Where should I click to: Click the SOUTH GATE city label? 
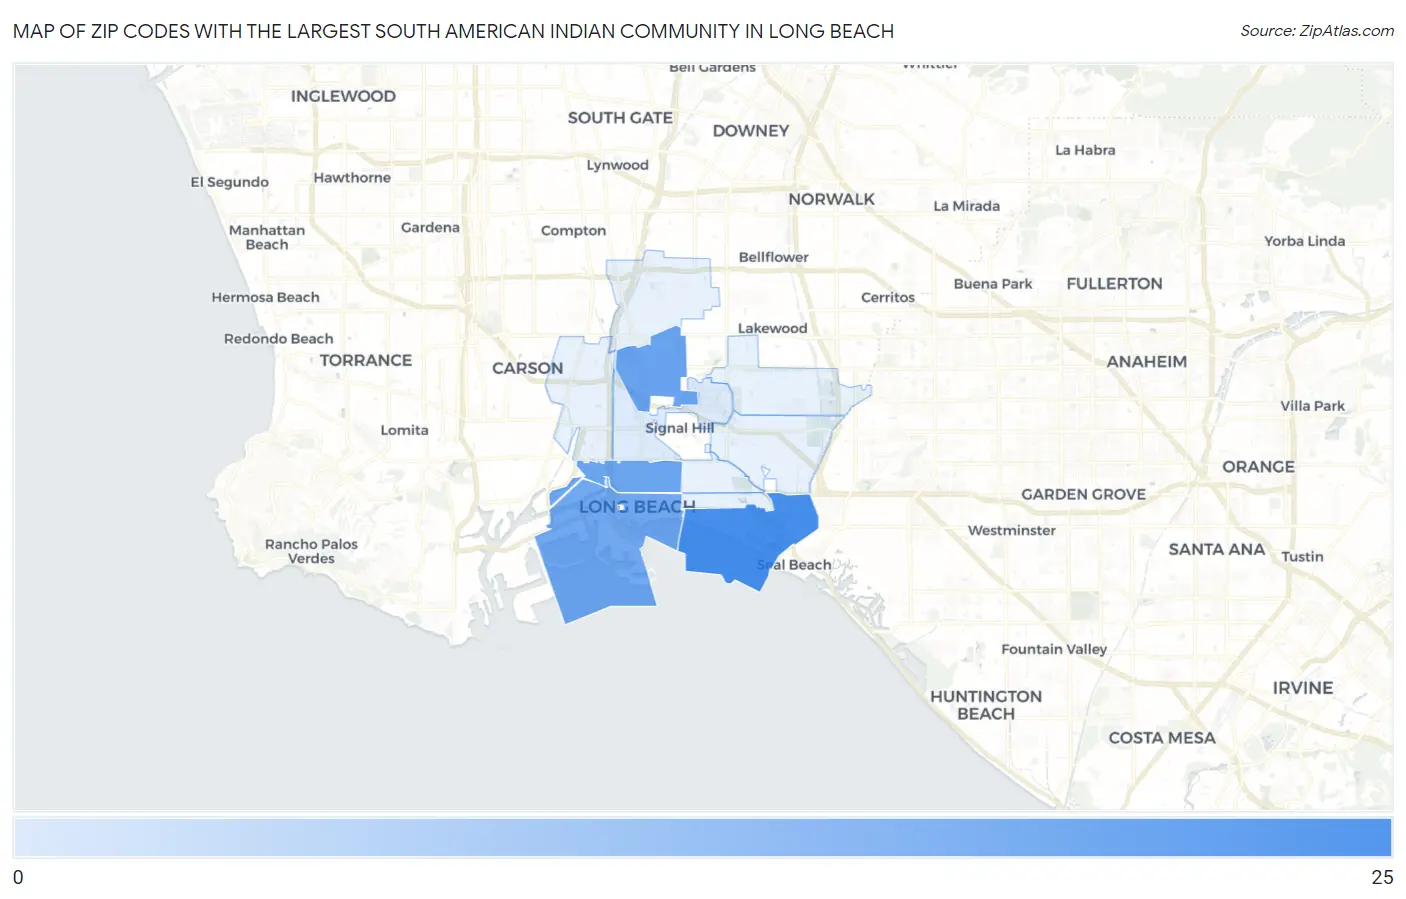[x=620, y=117]
